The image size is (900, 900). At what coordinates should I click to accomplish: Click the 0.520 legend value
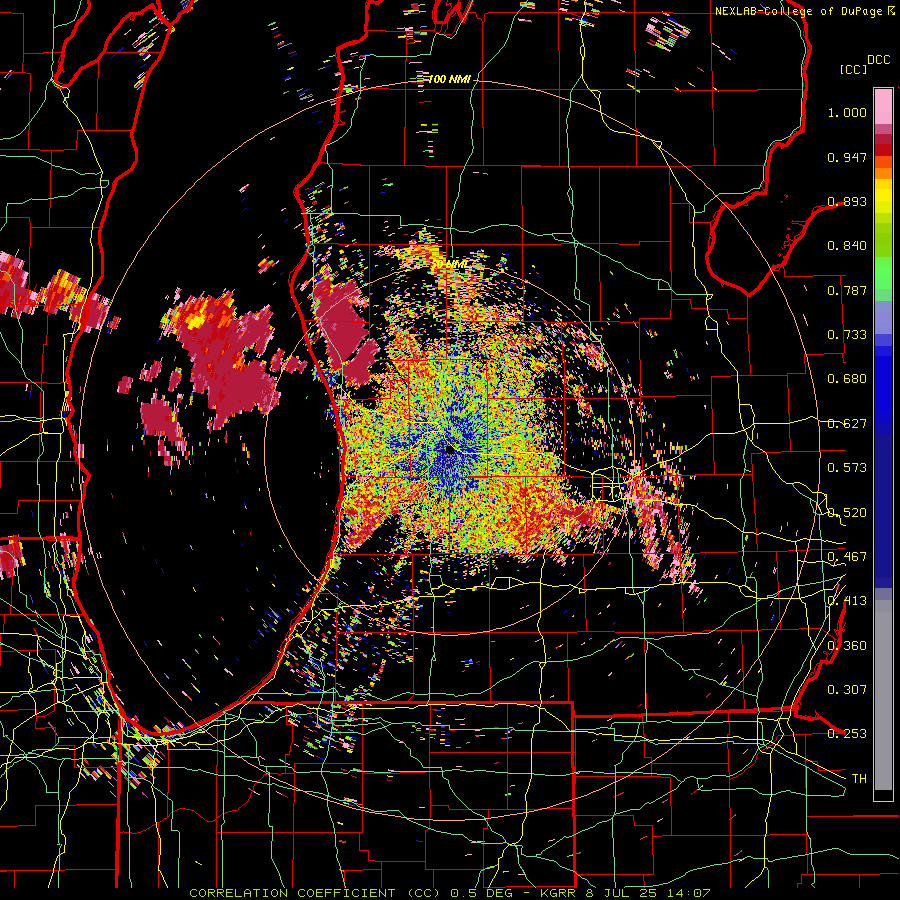click(847, 513)
